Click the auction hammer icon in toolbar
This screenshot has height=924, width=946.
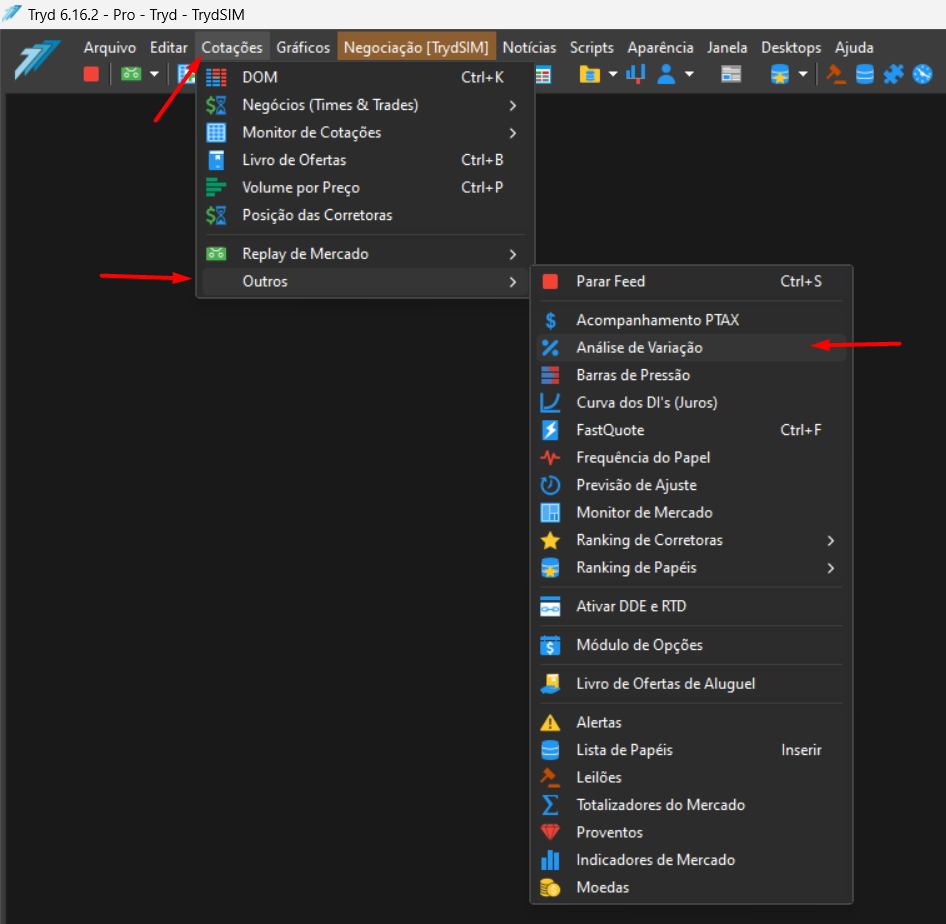836,74
